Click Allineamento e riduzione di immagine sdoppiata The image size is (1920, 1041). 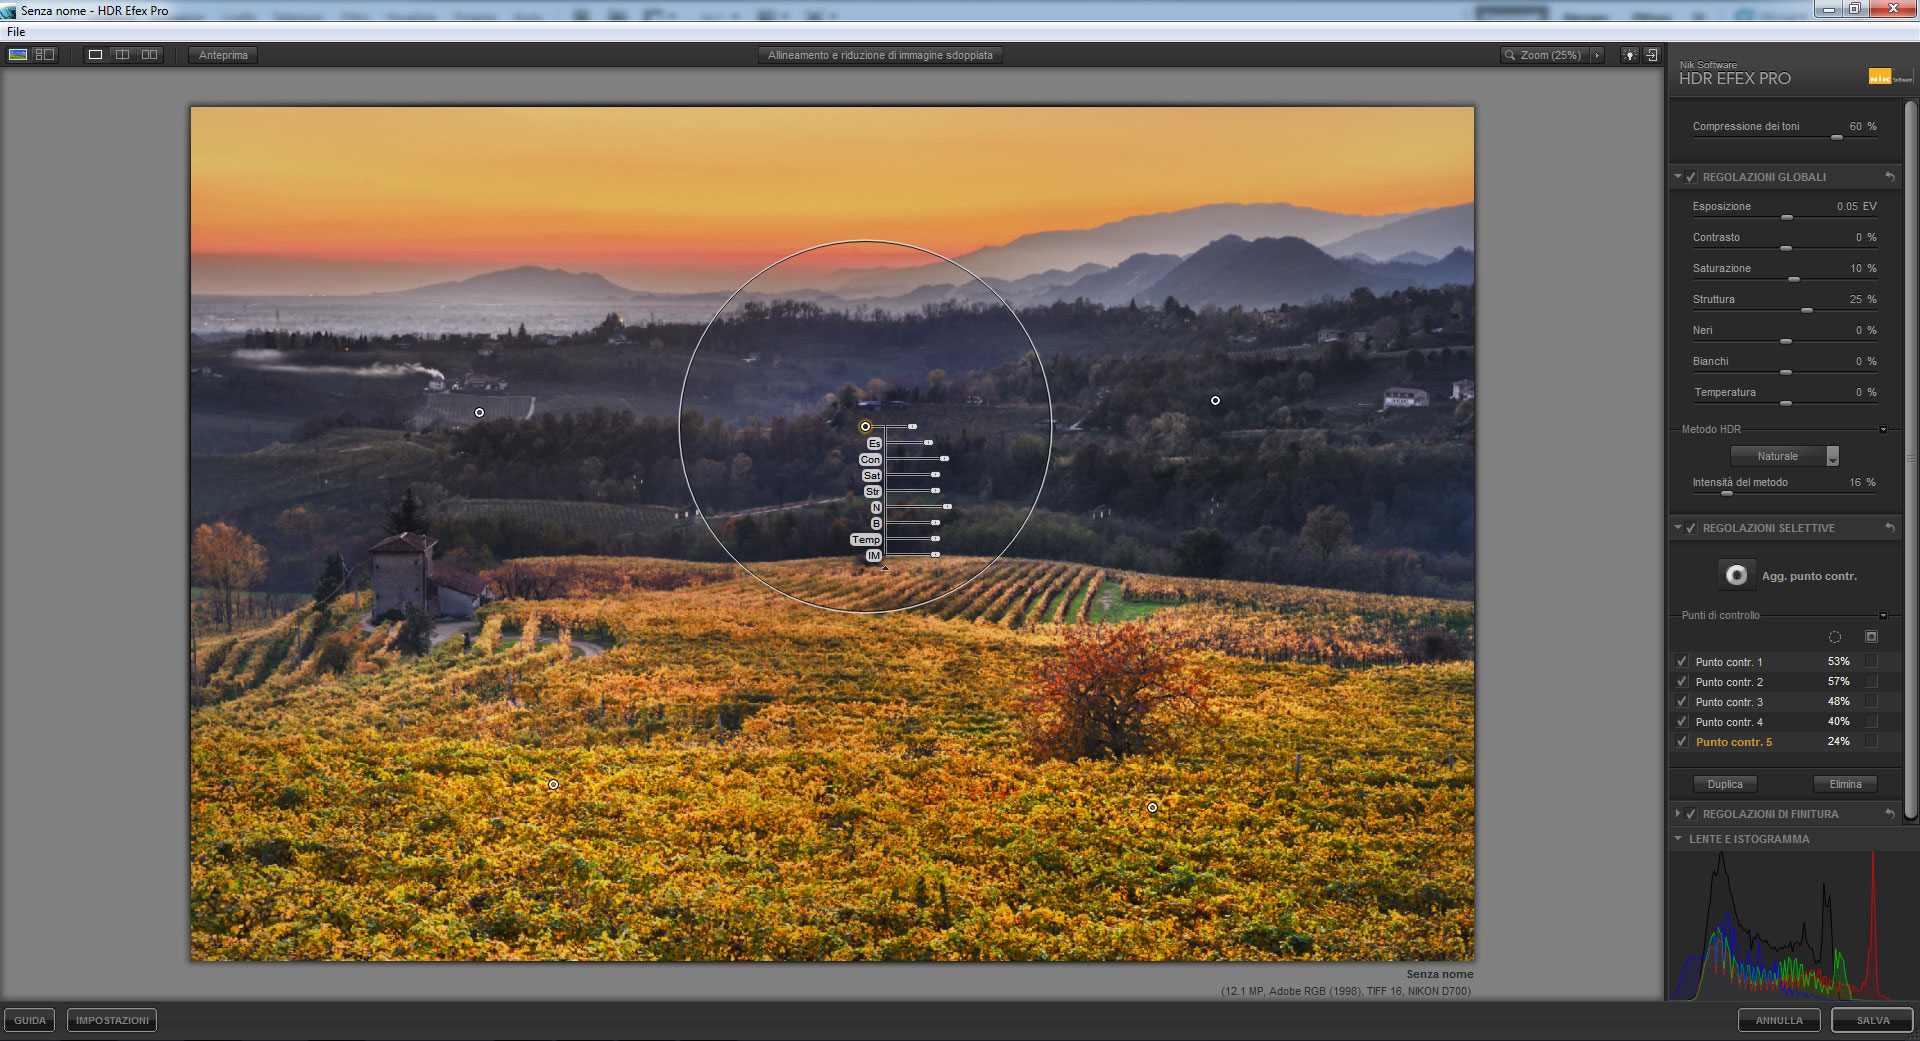click(x=880, y=55)
